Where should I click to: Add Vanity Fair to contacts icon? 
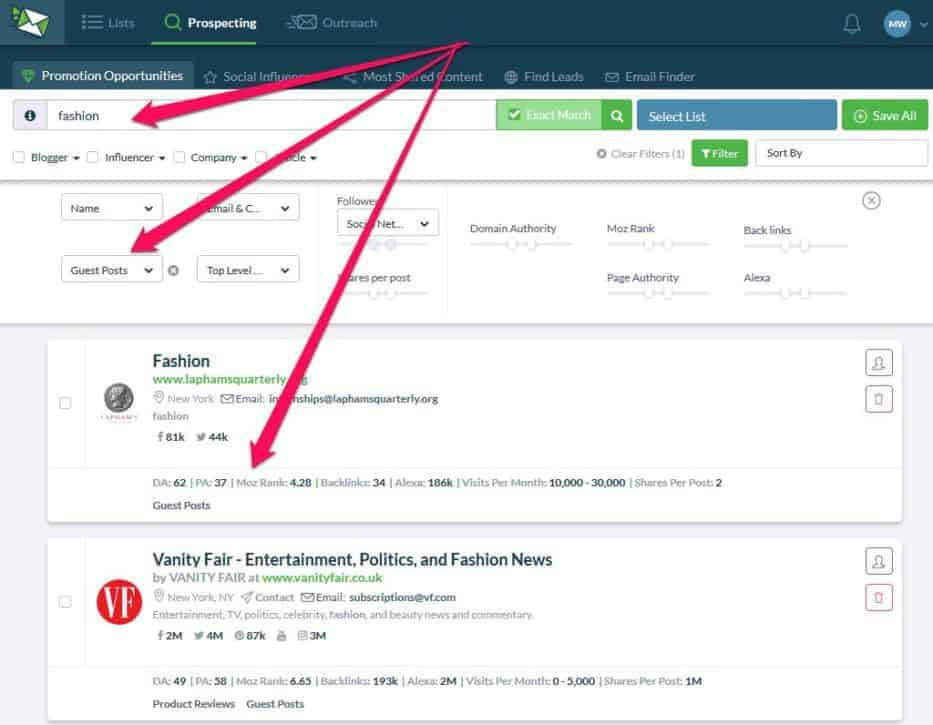tap(878, 561)
